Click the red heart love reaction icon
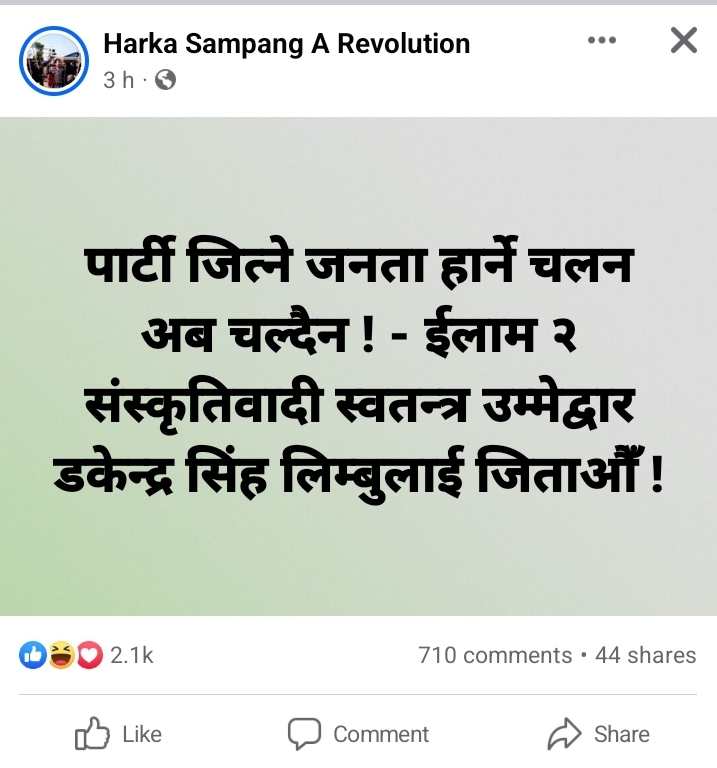The image size is (717, 768). (x=89, y=655)
